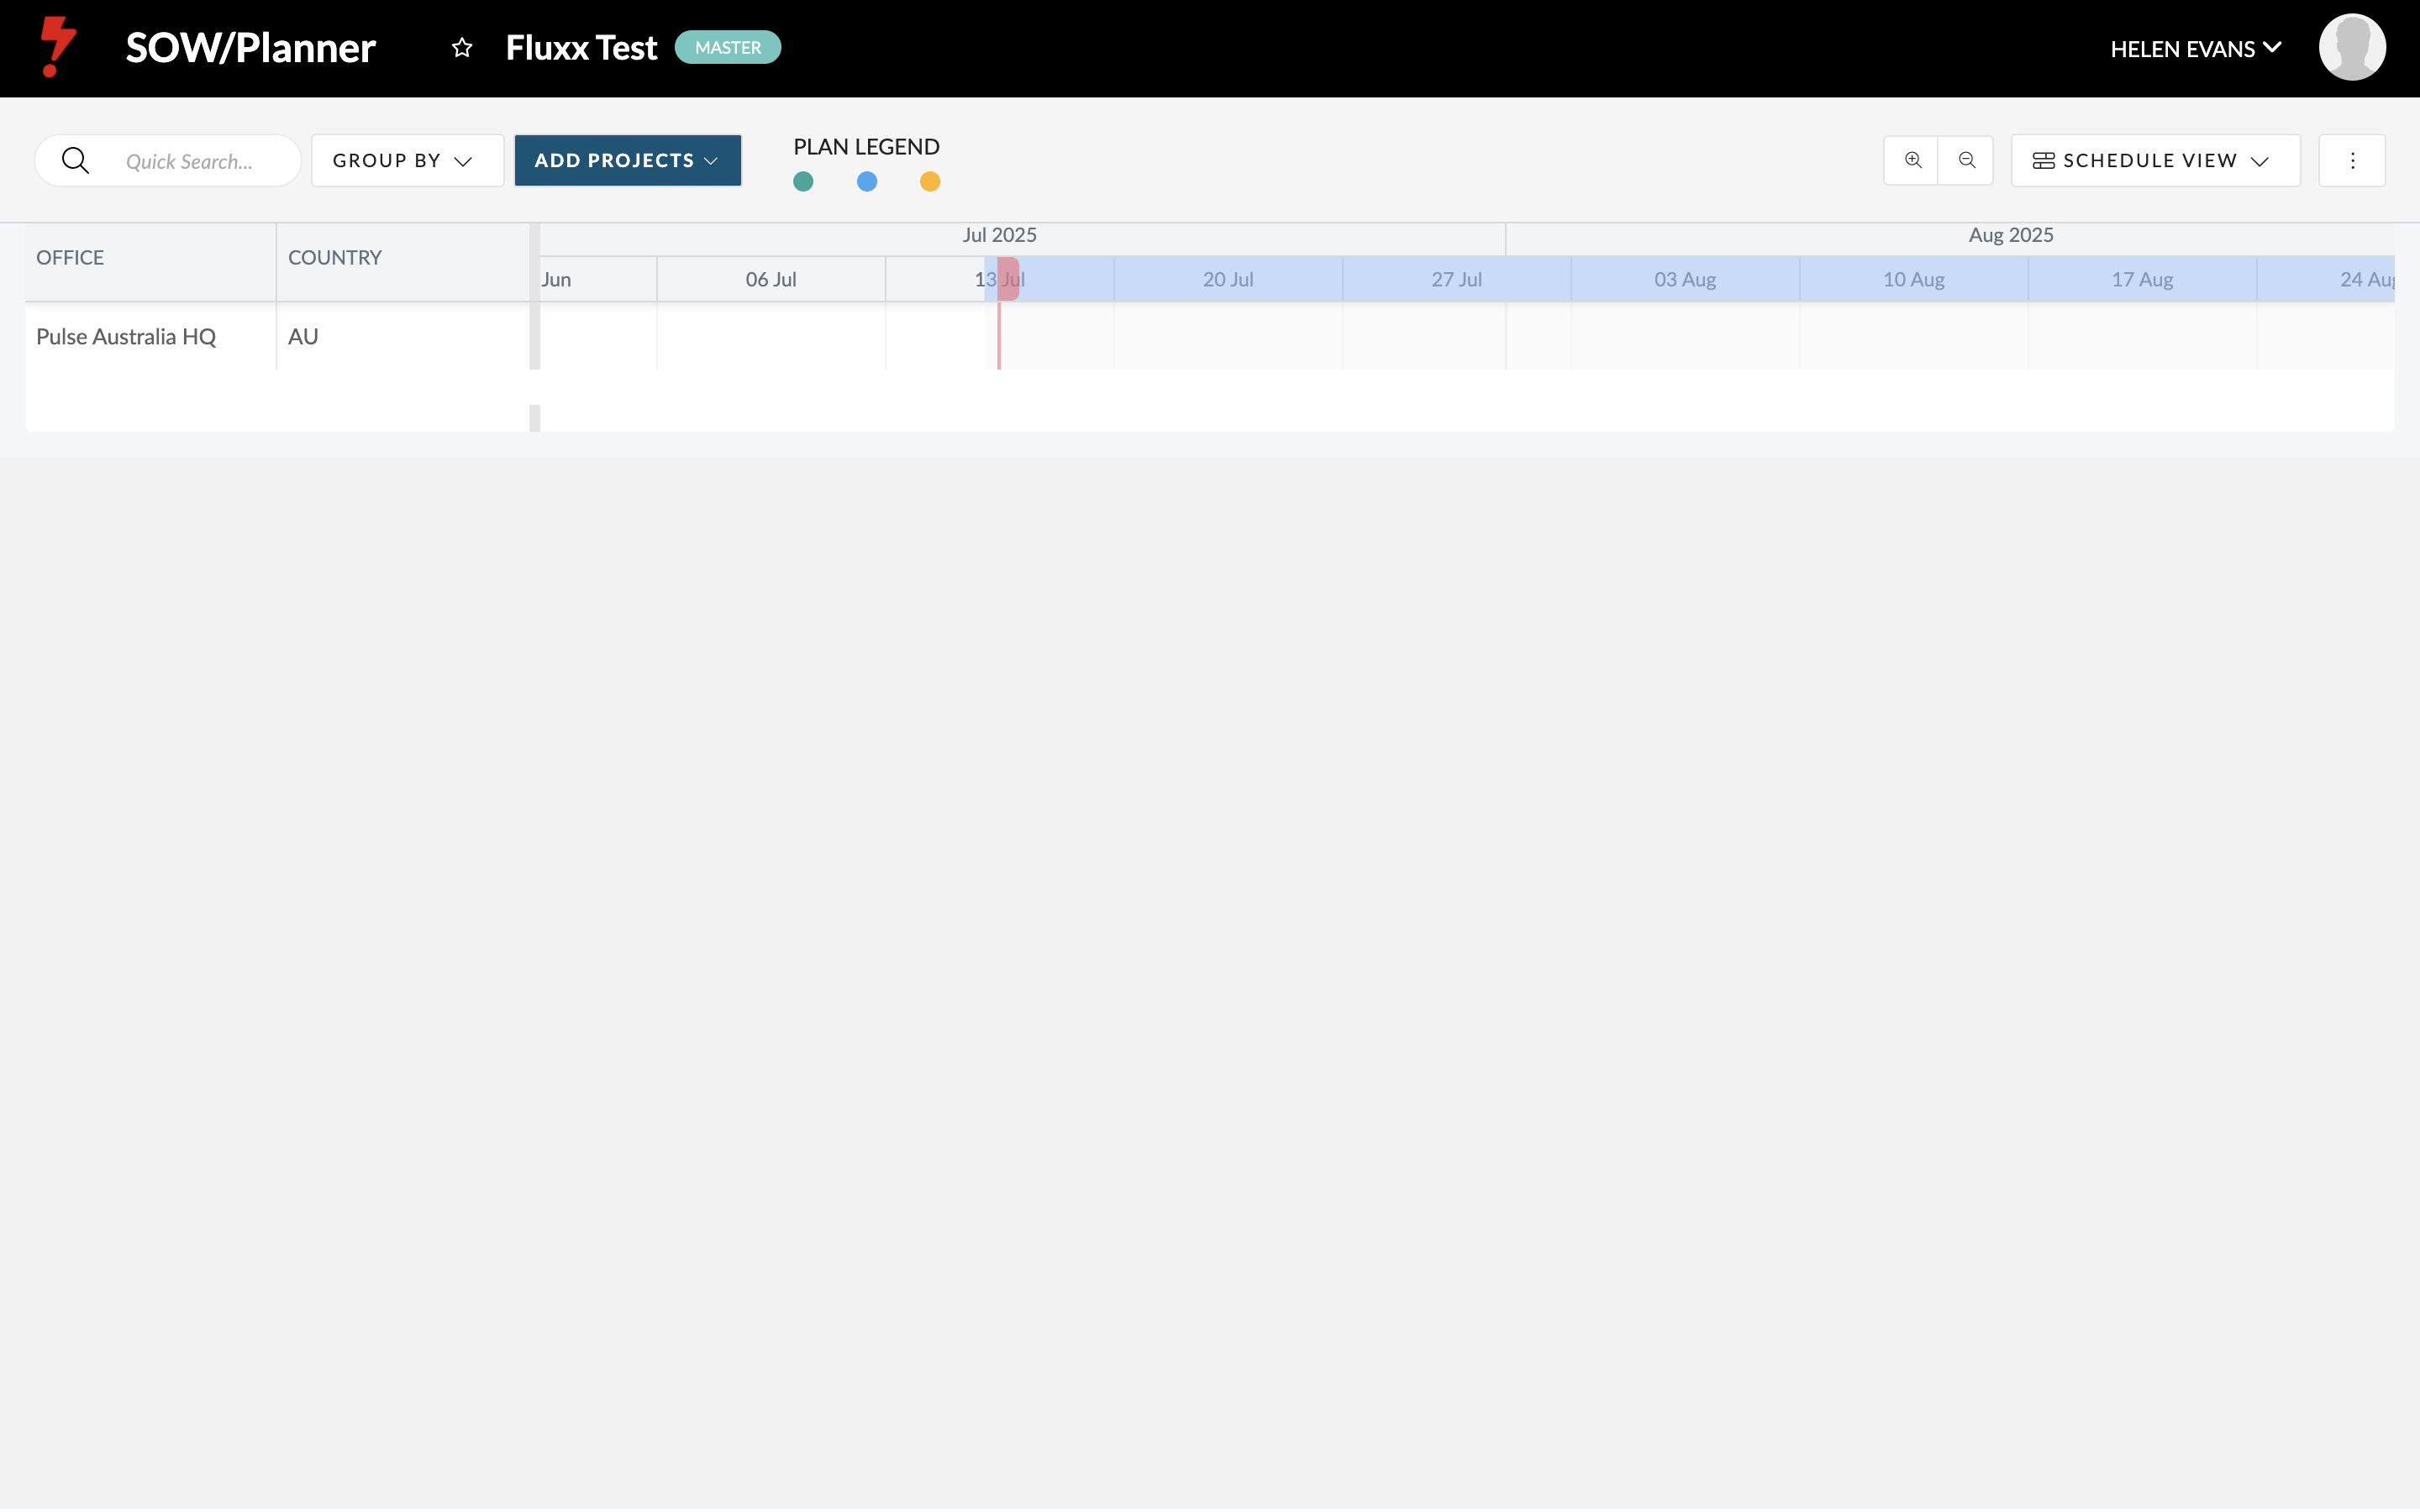Click the AU country cell
This screenshot has width=2420, height=1512.
point(403,337)
